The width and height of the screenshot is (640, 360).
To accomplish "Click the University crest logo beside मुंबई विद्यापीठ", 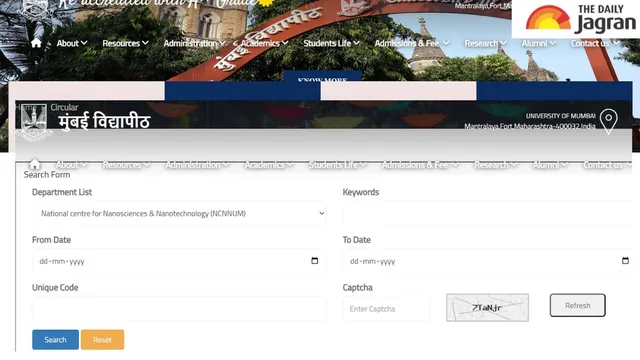I will 34,122.
